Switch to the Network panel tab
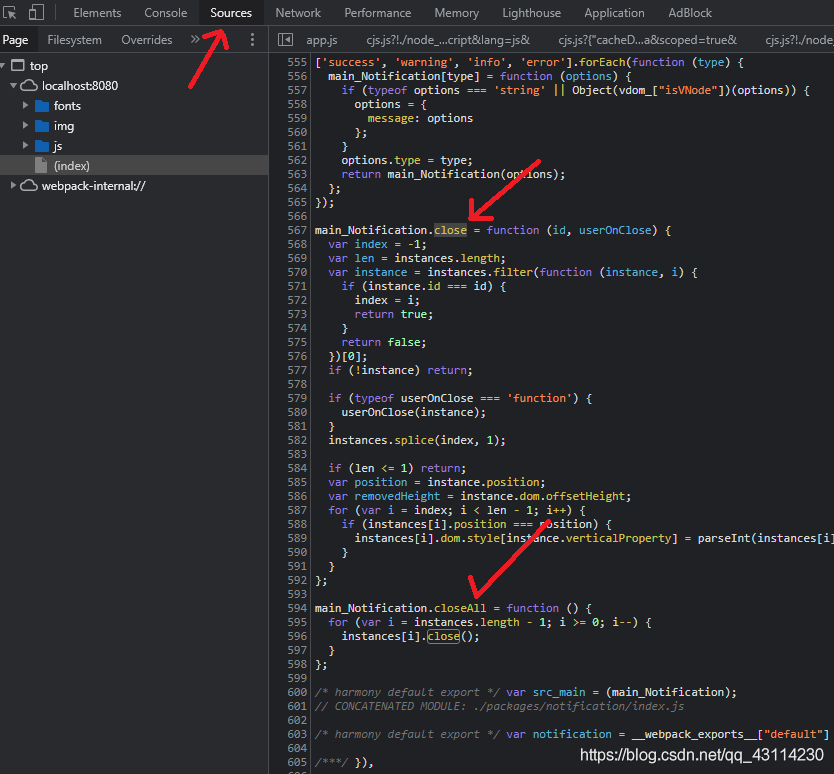 [x=298, y=13]
